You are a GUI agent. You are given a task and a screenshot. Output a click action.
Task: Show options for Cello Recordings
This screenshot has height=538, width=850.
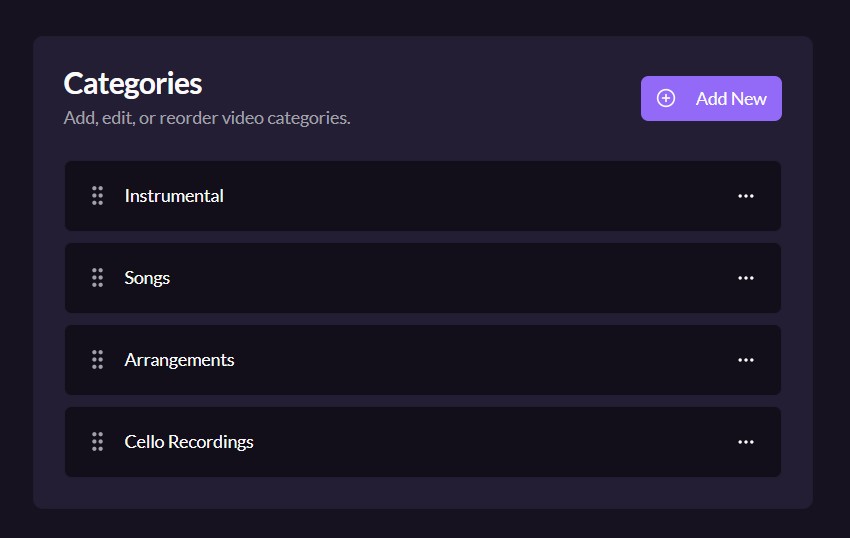(745, 442)
